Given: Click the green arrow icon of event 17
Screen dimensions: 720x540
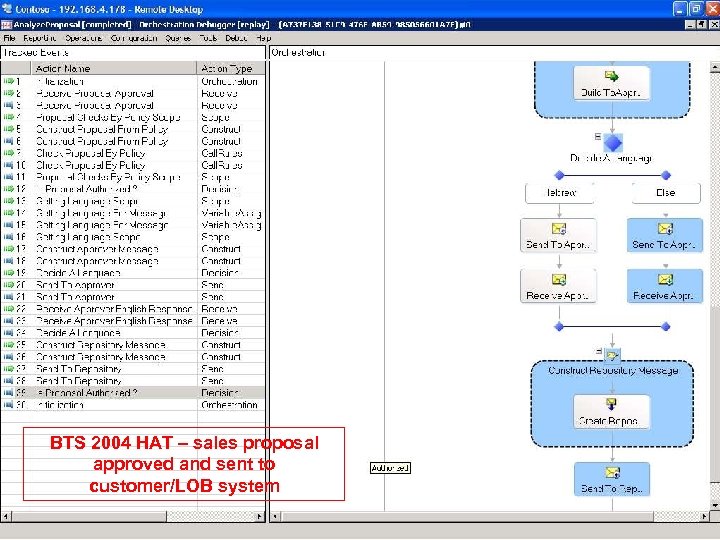Looking at the screenshot, I should (x=8, y=249).
